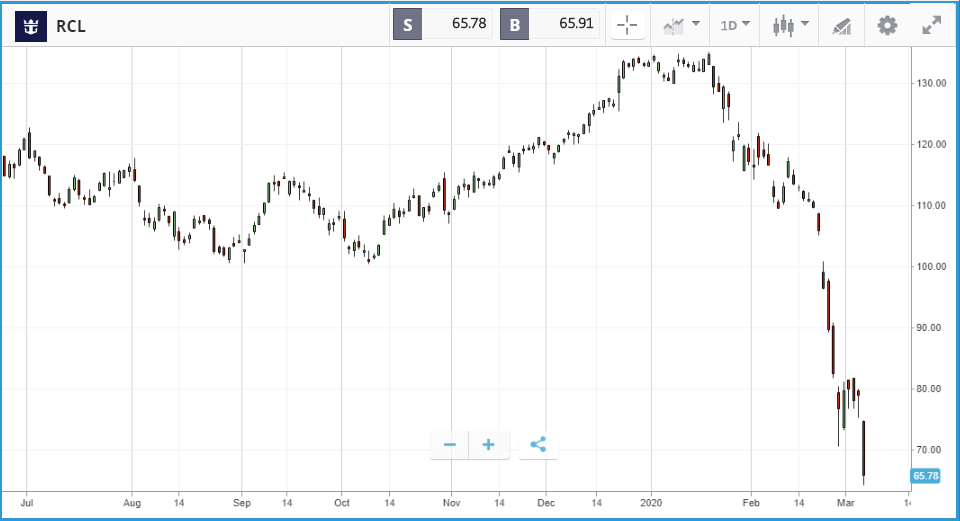Click the Feb date axis label
This screenshot has width=960, height=521.
pos(751,503)
